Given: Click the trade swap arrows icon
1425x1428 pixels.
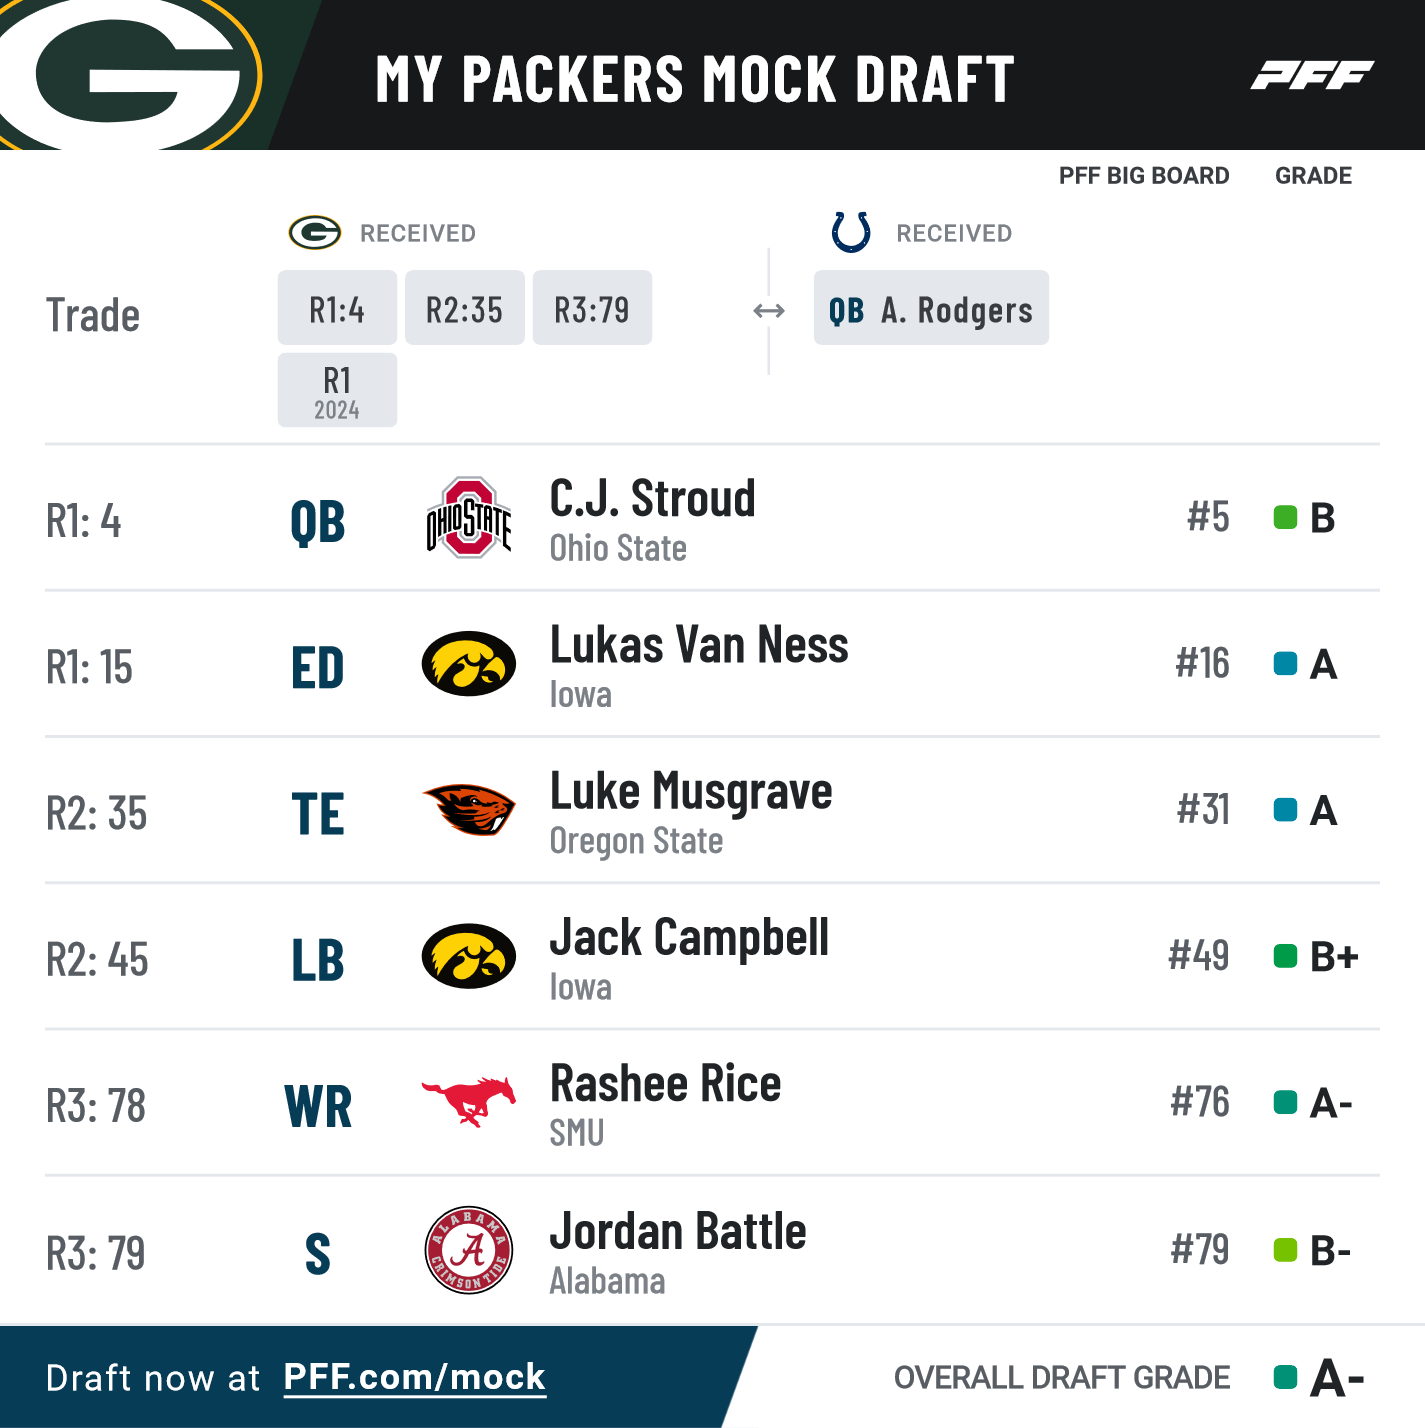Looking at the screenshot, I should (x=769, y=311).
